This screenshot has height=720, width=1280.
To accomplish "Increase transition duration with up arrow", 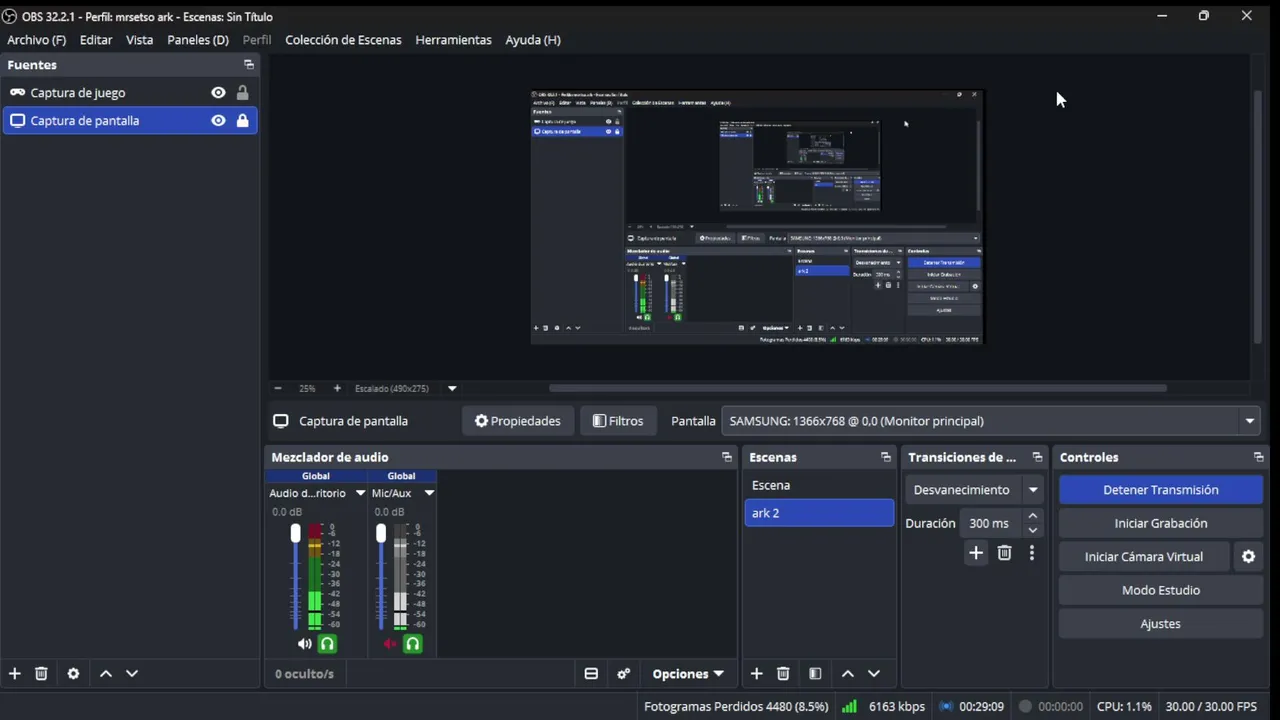I will 1033,517.
